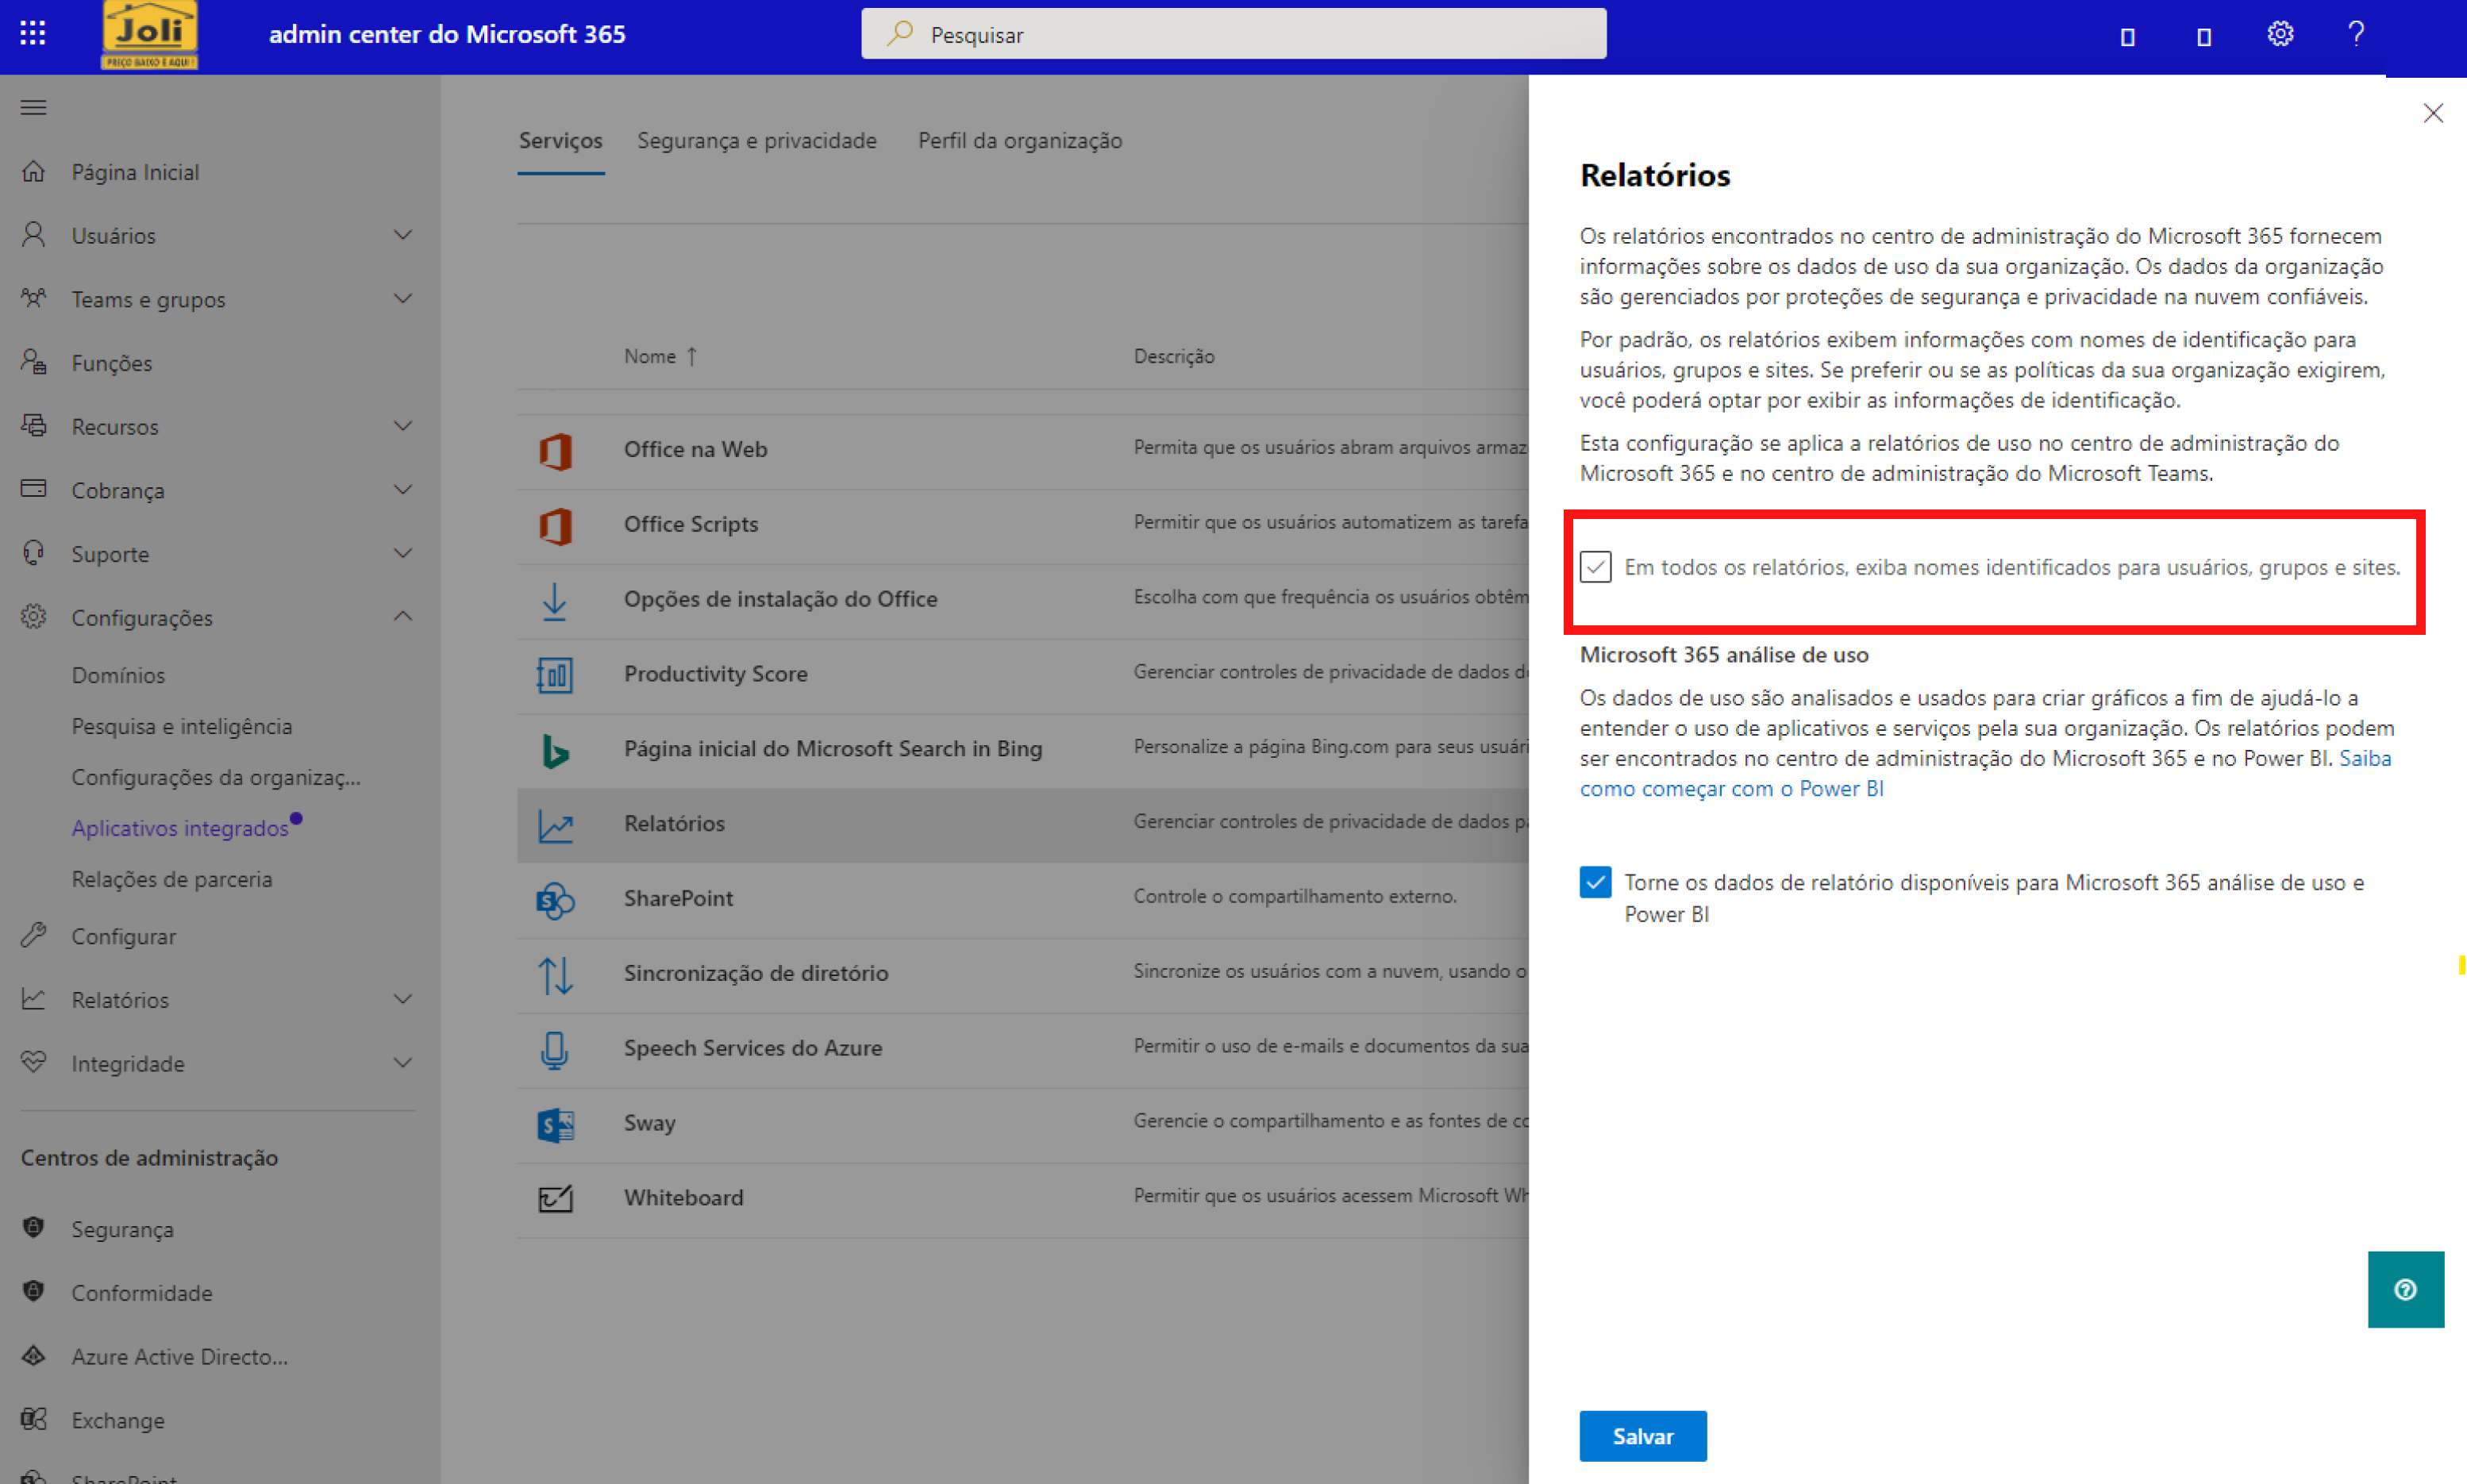Image resolution: width=2467 pixels, height=1484 pixels.
Task: Click the Sway service icon
Action: coord(555,1124)
